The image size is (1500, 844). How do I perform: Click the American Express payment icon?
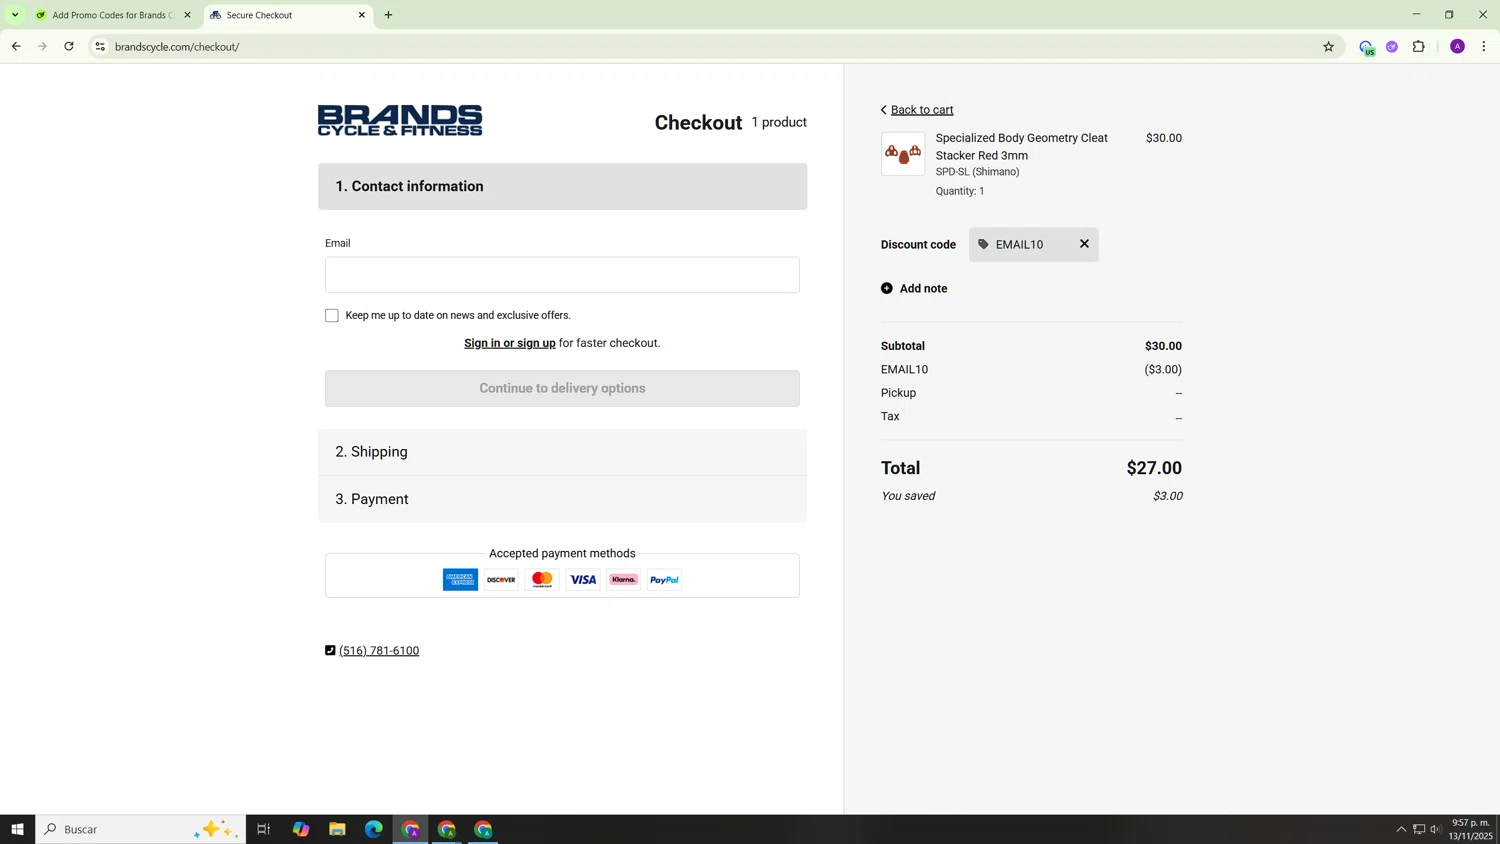point(460,580)
